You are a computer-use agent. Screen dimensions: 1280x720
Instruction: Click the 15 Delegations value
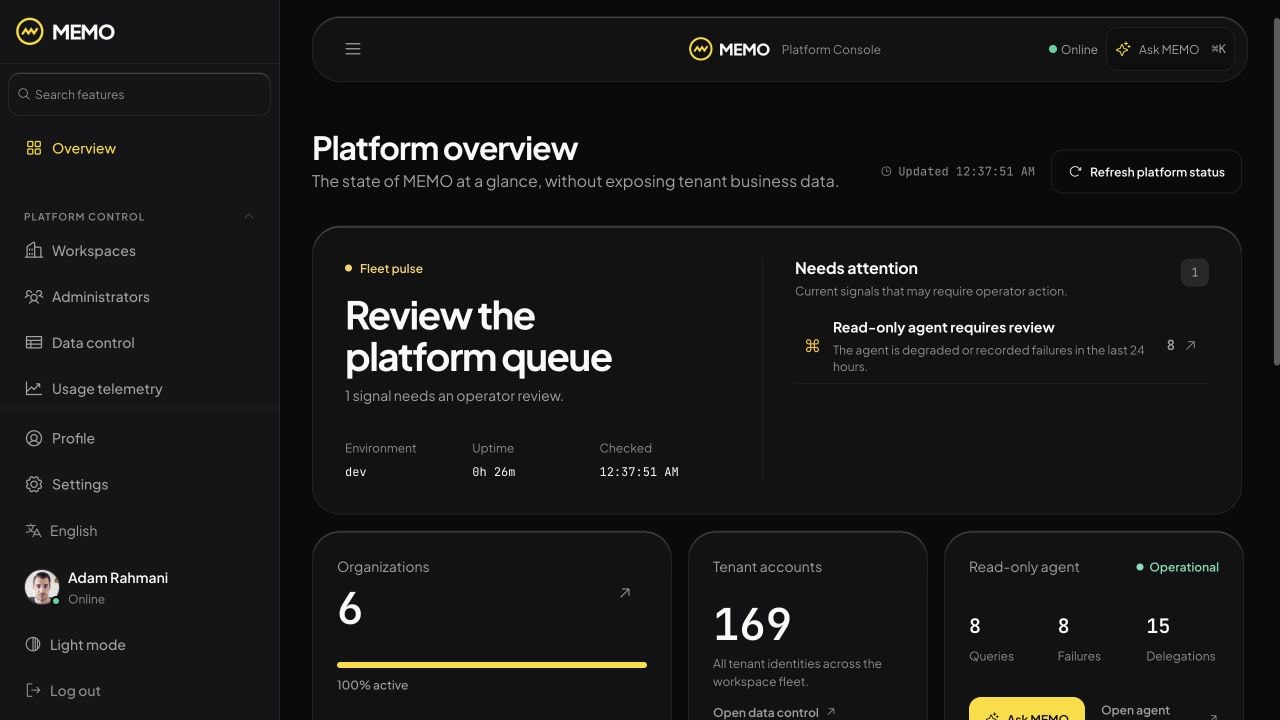1158,626
